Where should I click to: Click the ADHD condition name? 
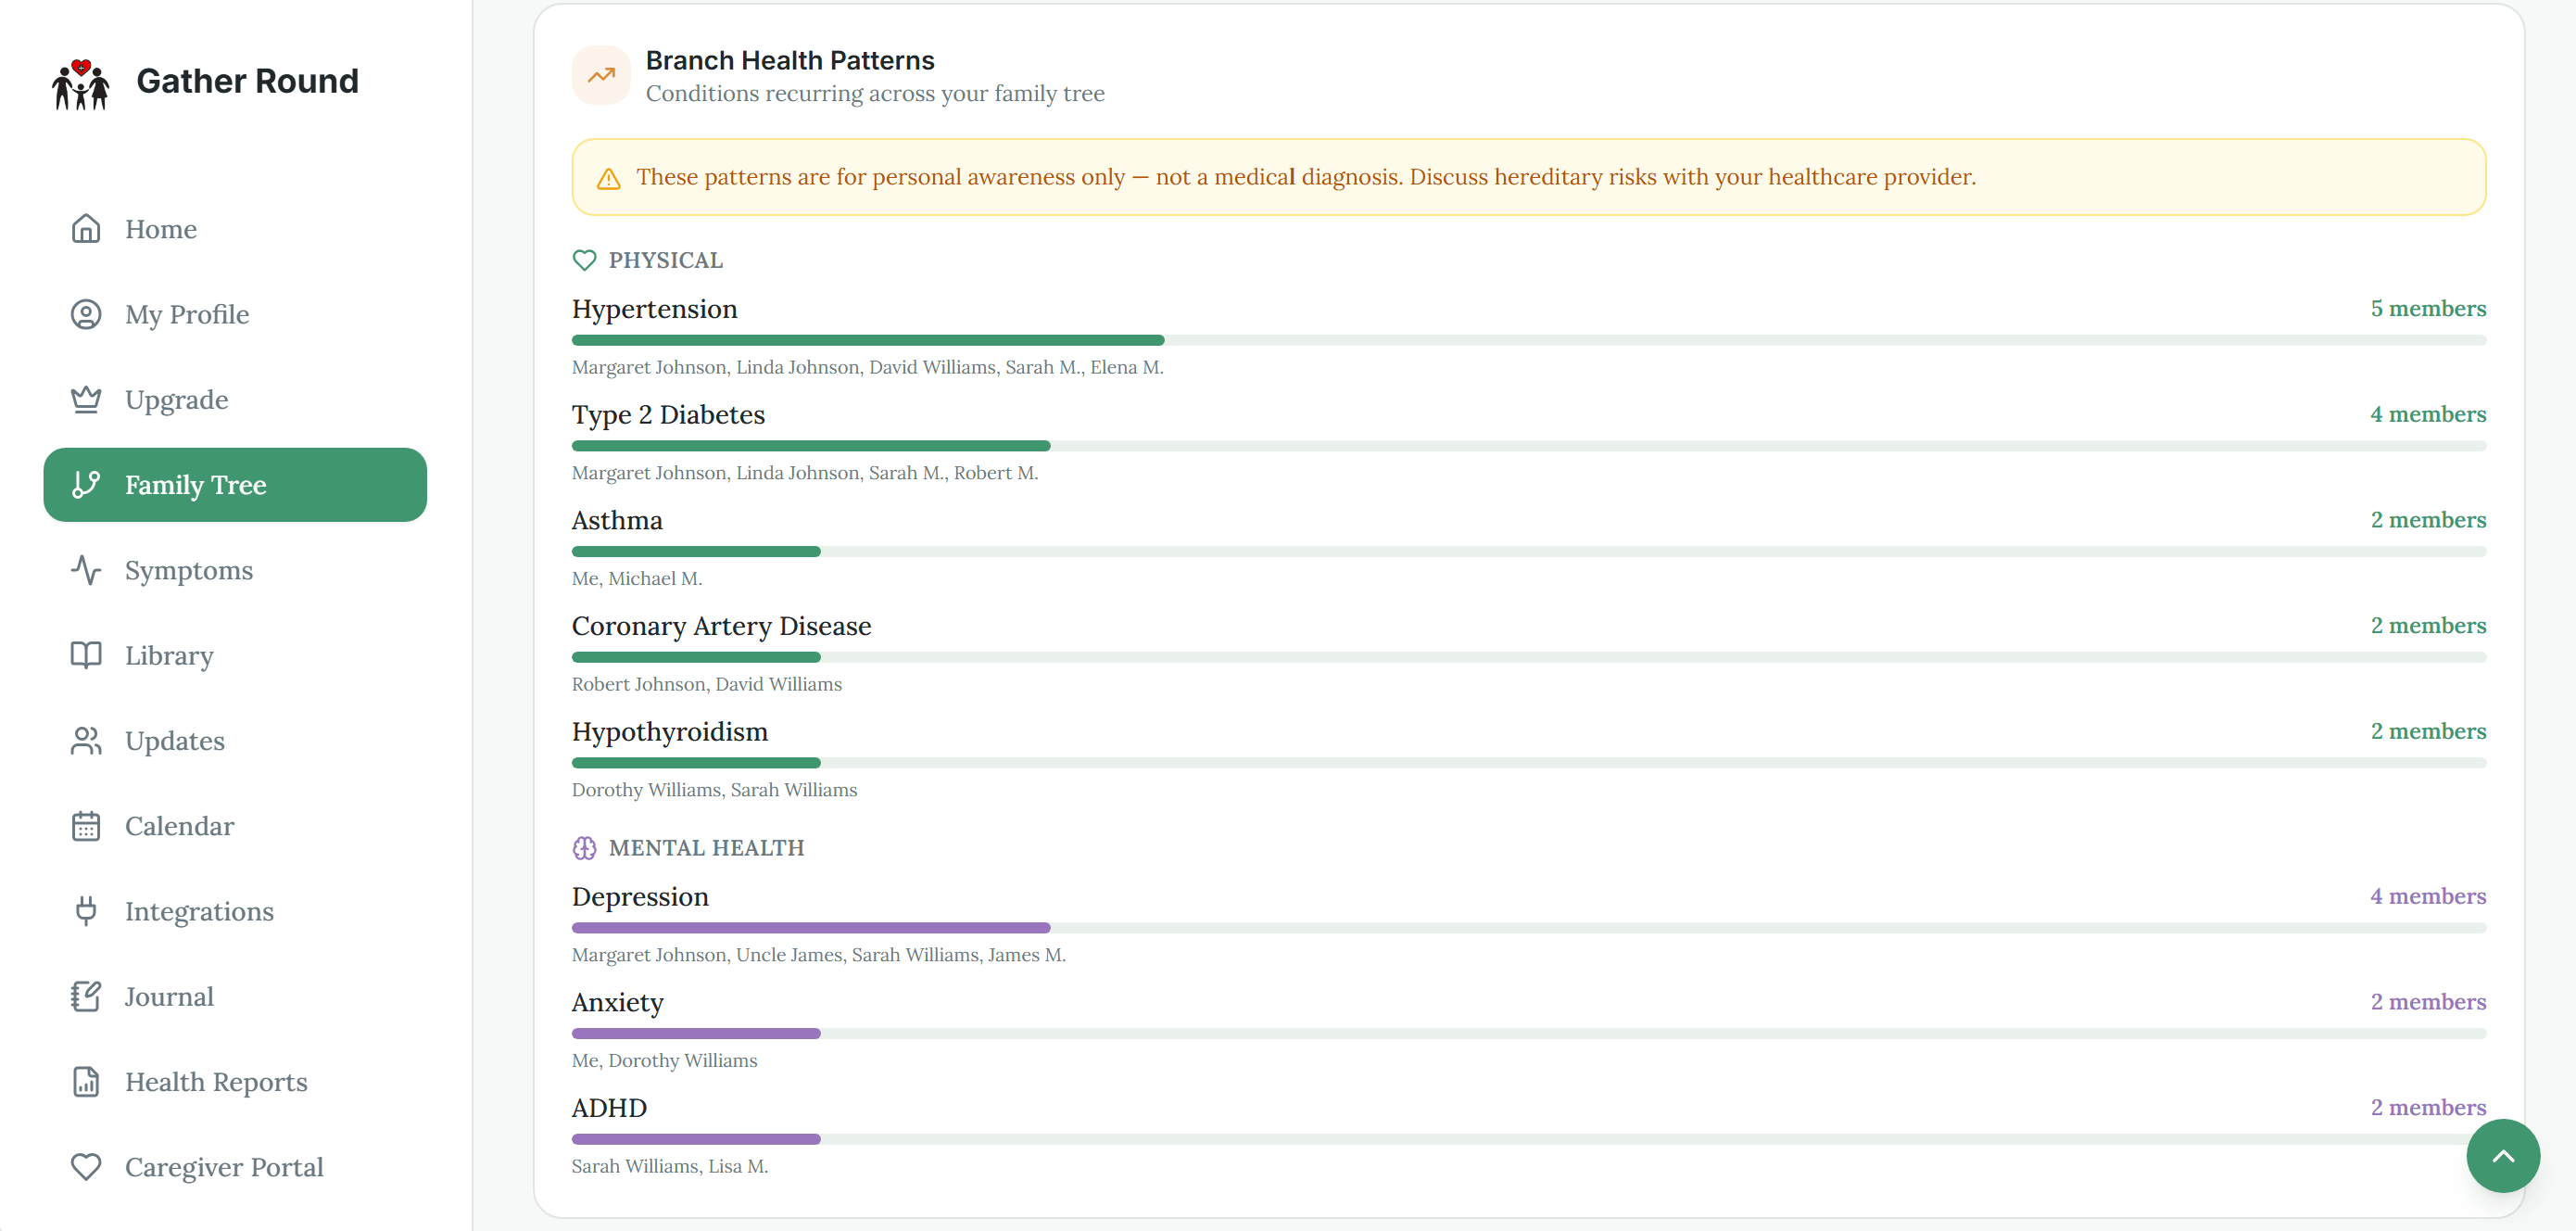click(x=609, y=1108)
